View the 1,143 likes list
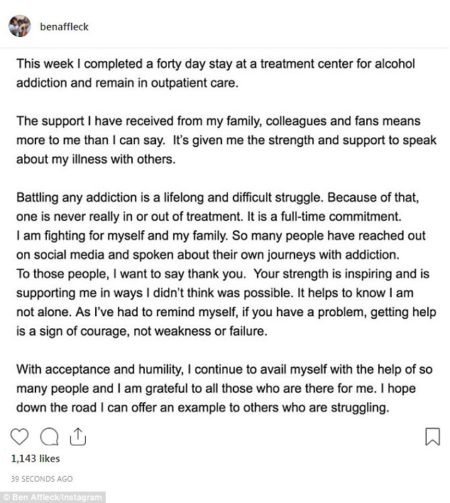 35,459
